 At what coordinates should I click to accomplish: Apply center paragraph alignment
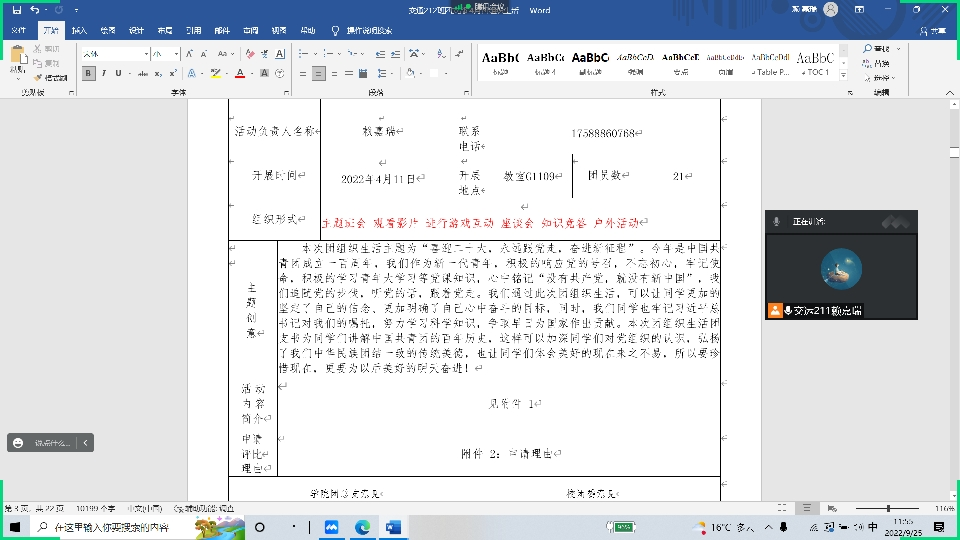317,73
